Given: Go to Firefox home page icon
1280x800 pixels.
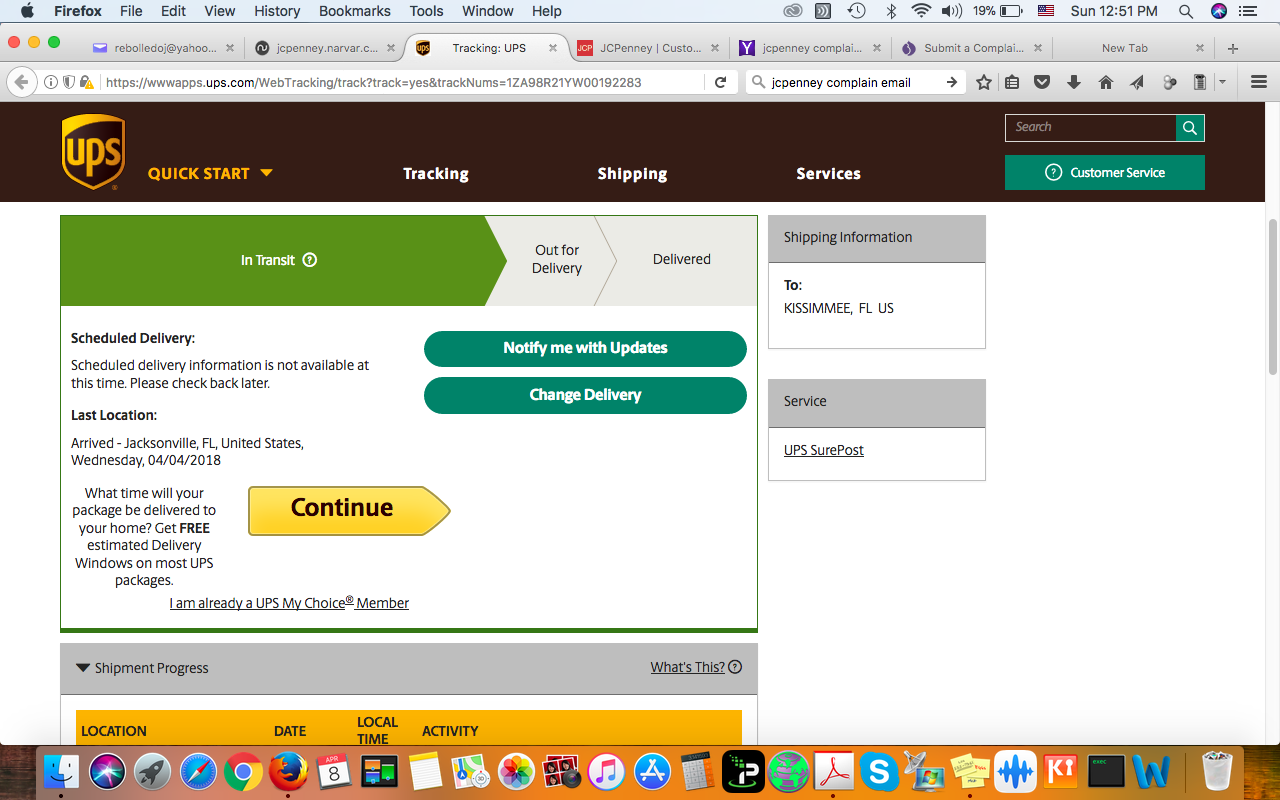Looking at the screenshot, I should click(x=1105, y=82).
